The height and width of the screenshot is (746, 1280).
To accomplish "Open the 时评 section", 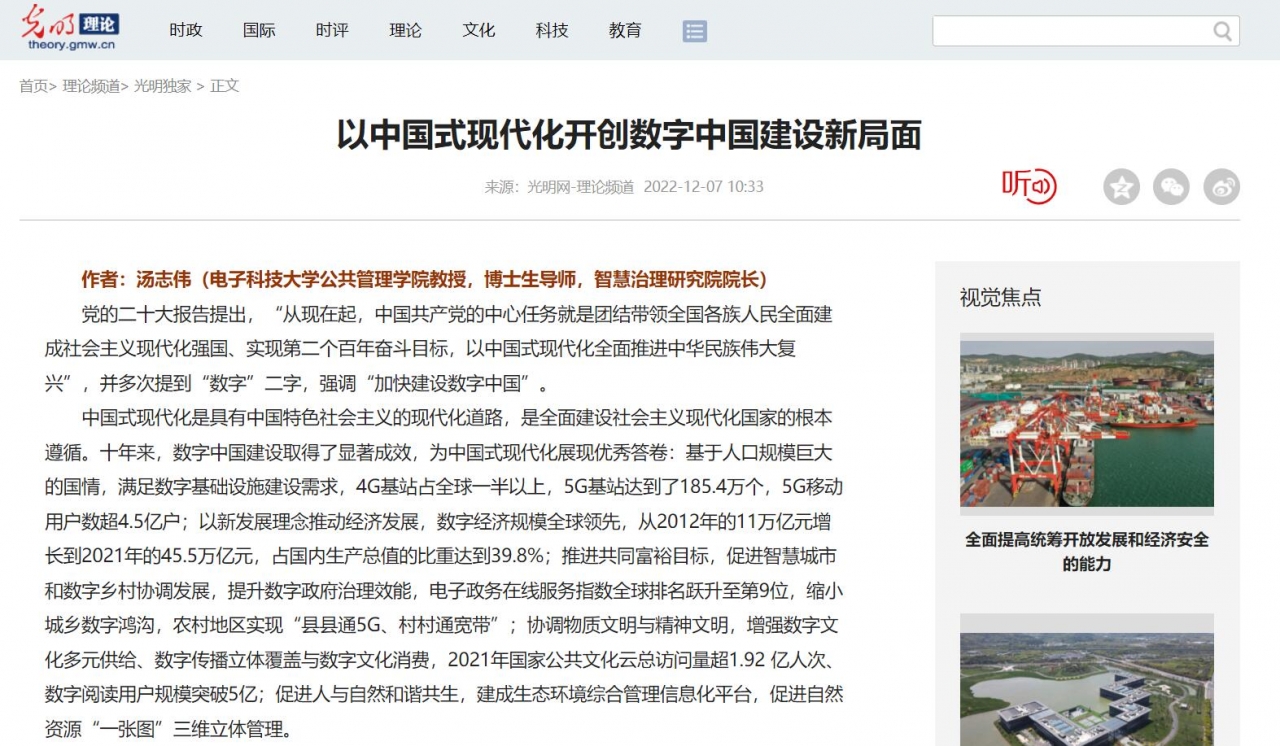I will tap(331, 31).
